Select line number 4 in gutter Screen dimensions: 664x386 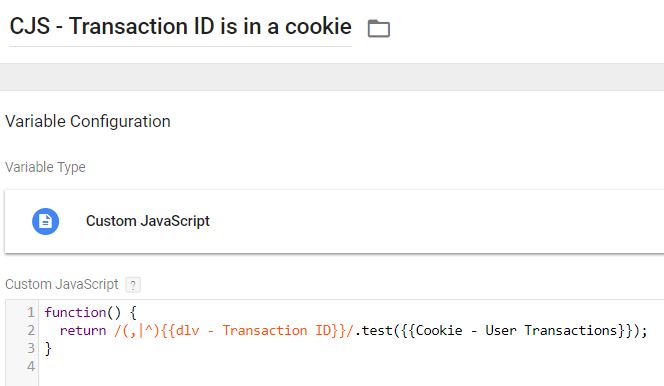coord(30,366)
